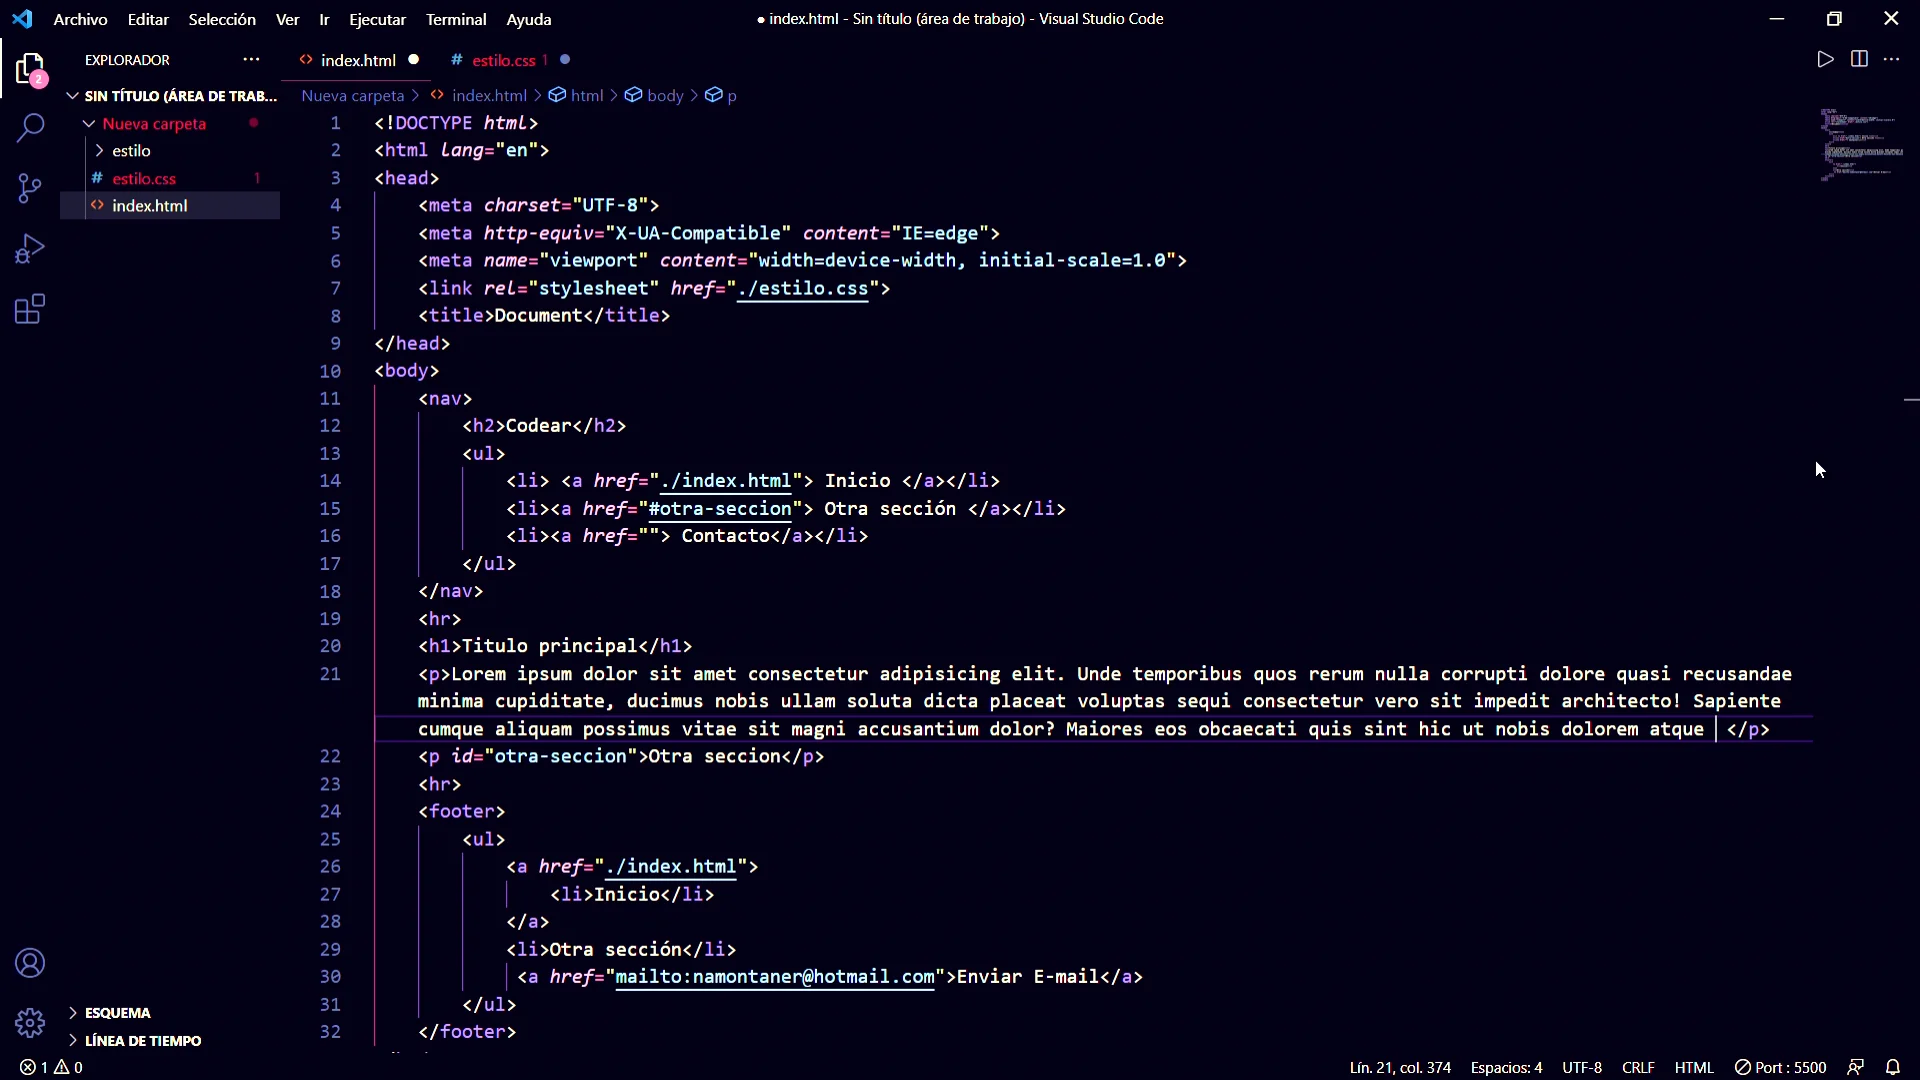Open the Extensions view
The width and height of the screenshot is (1920, 1080).
pos(30,310)
